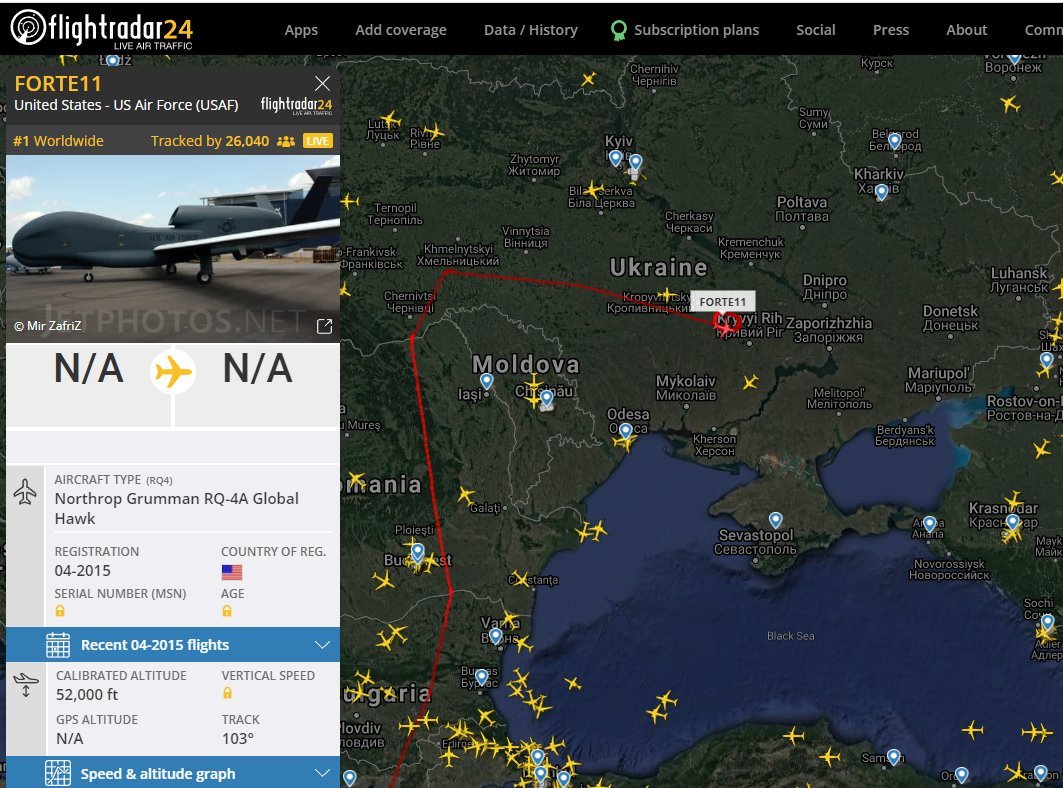1063x788 pixels.
Task: Close the FORTE11 flight details panel
Action: (x=323, y=83)
